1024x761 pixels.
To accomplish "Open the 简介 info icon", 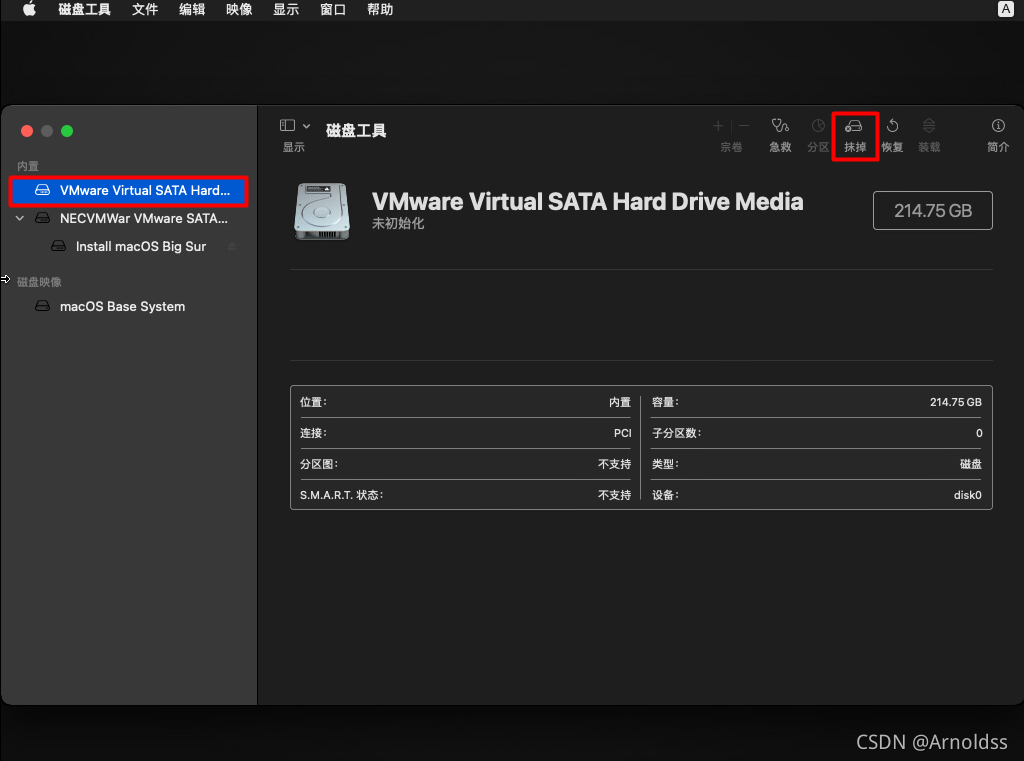I will pos(998,125).
